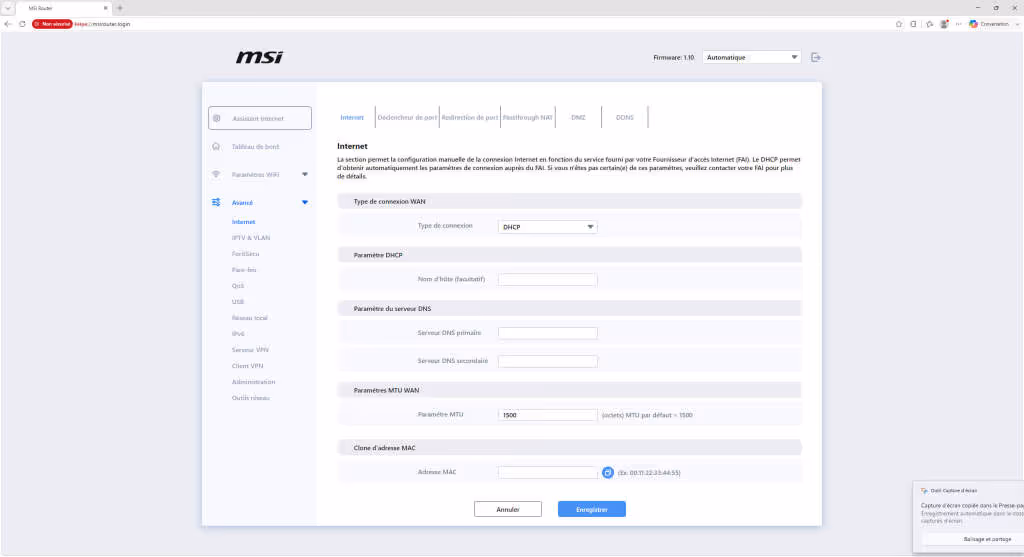The height and width of the screenshot is (557, 1024).
Task: Open IPTV & VLAN in the sidebar
Action: (x=251, y=238)
